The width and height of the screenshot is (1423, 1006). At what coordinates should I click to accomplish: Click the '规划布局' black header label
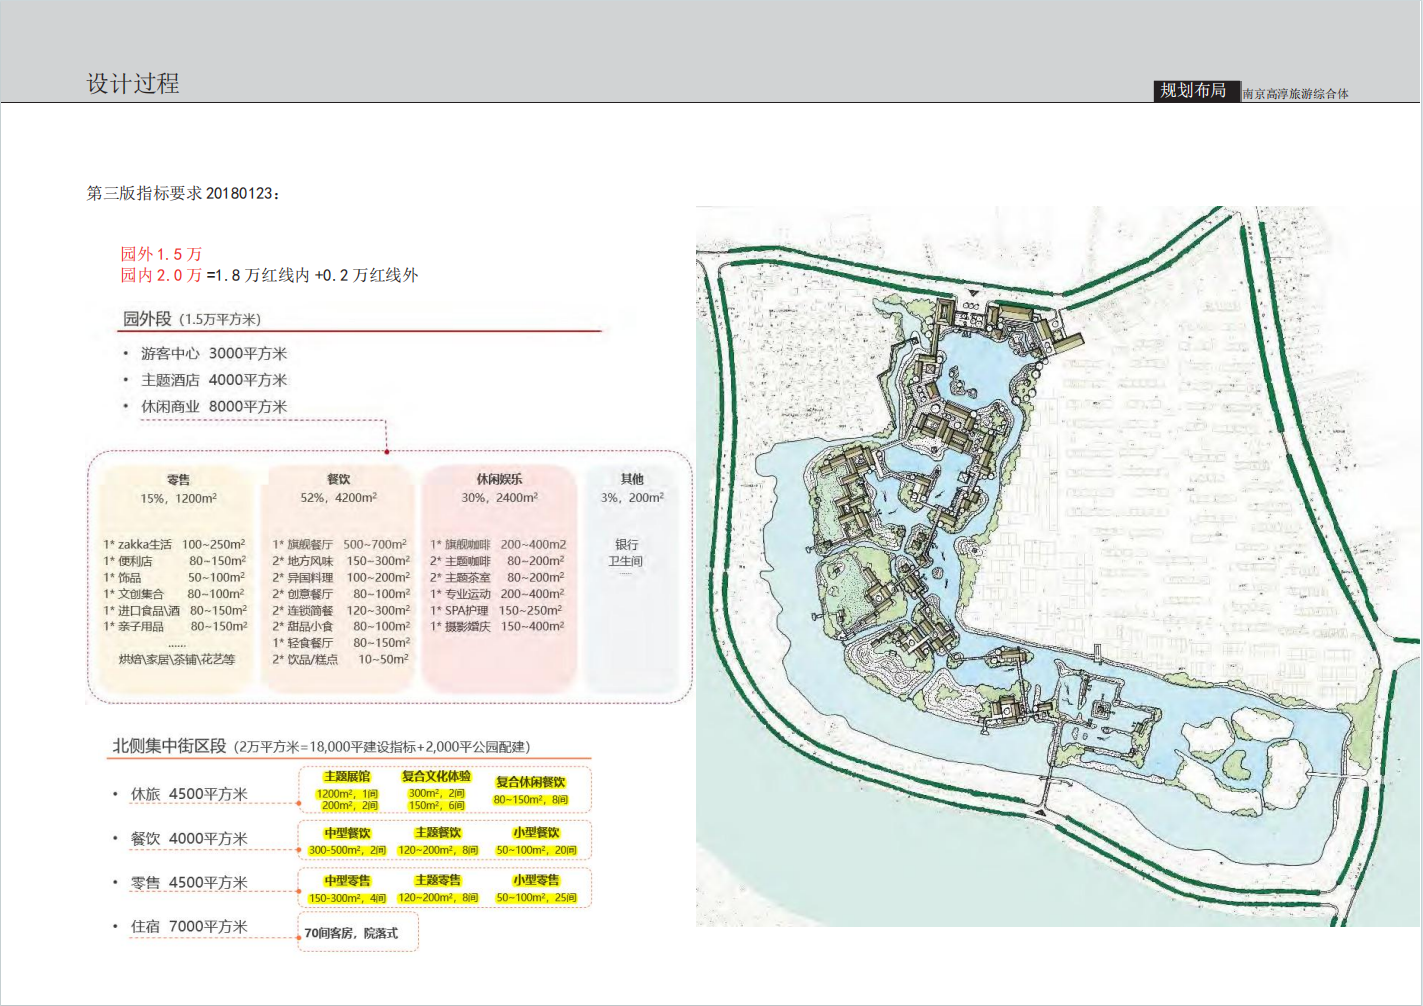pyautogui.click(x=1196, y=90)
